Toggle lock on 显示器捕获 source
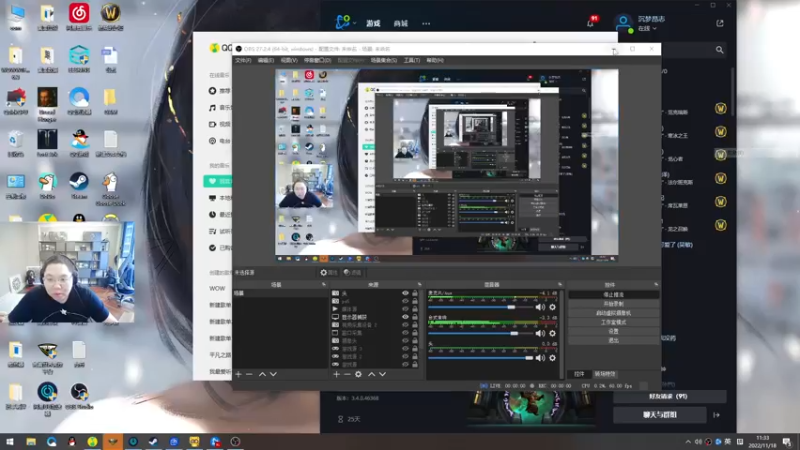Image resolution: width=800 pixels, height=450 pixels. (x=415, y=317)
